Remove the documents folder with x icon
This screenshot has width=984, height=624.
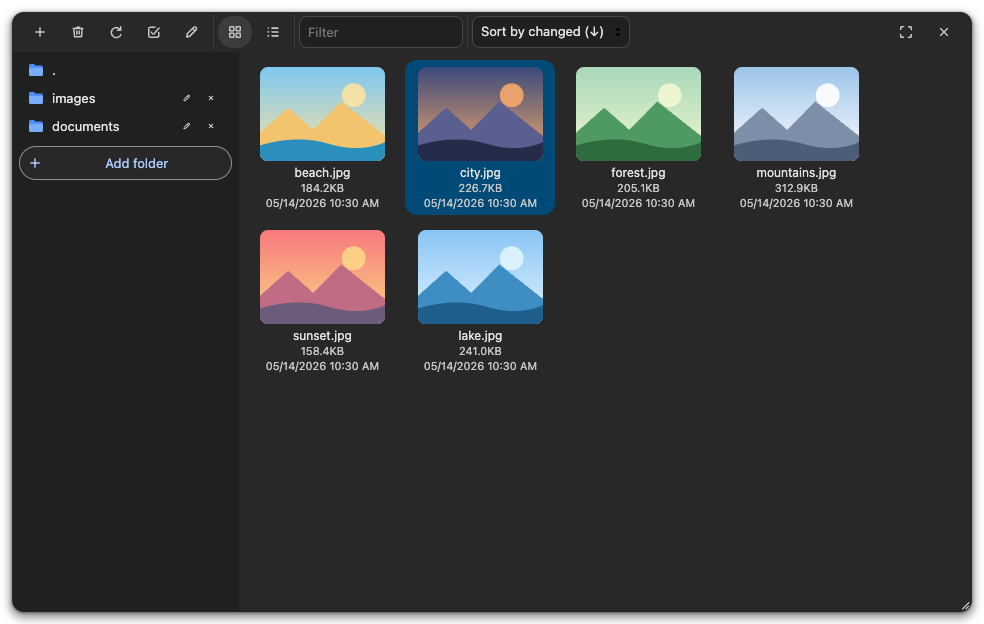(x=211, y=126)
